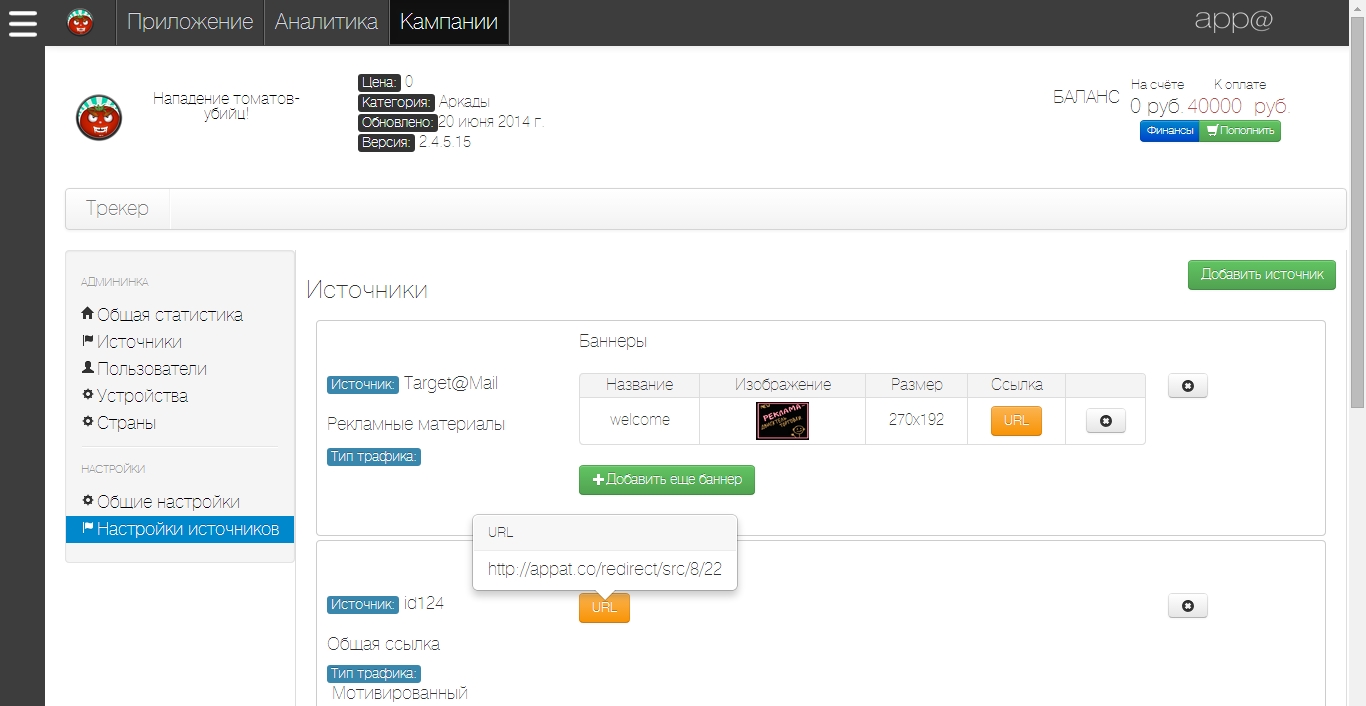1366x706 pixels.
Task: Open the hamburger menu icon
Action: pyautogui.click(x=22, y=22)
